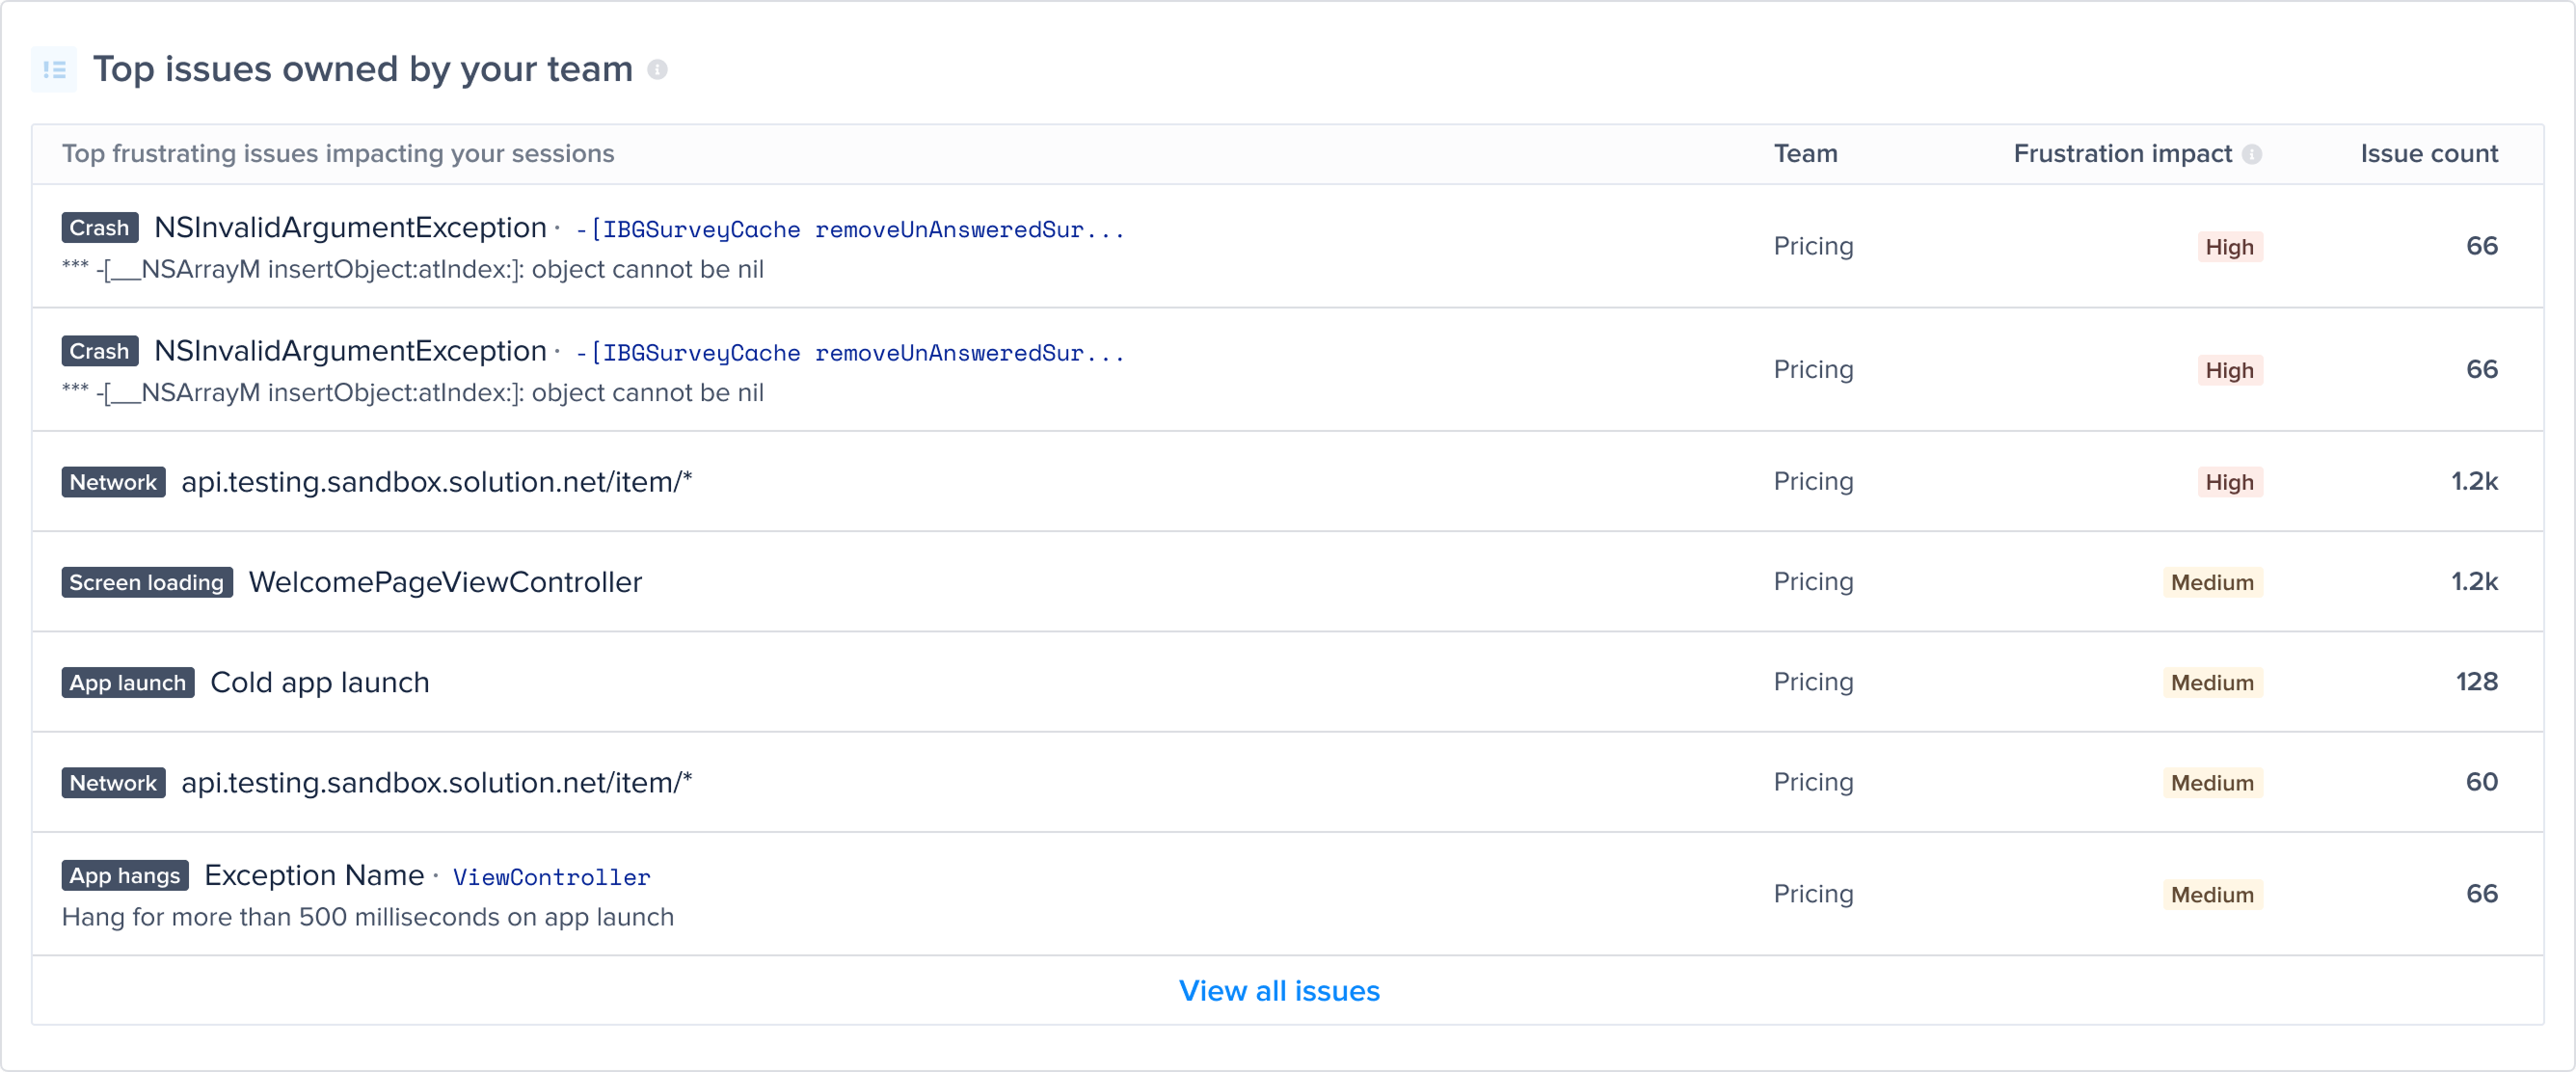Click 1.2k count in WelcomePageViewController row
This screenshot has width=2576, height=1072.
pyautogui.click(x=2474, y=582)
